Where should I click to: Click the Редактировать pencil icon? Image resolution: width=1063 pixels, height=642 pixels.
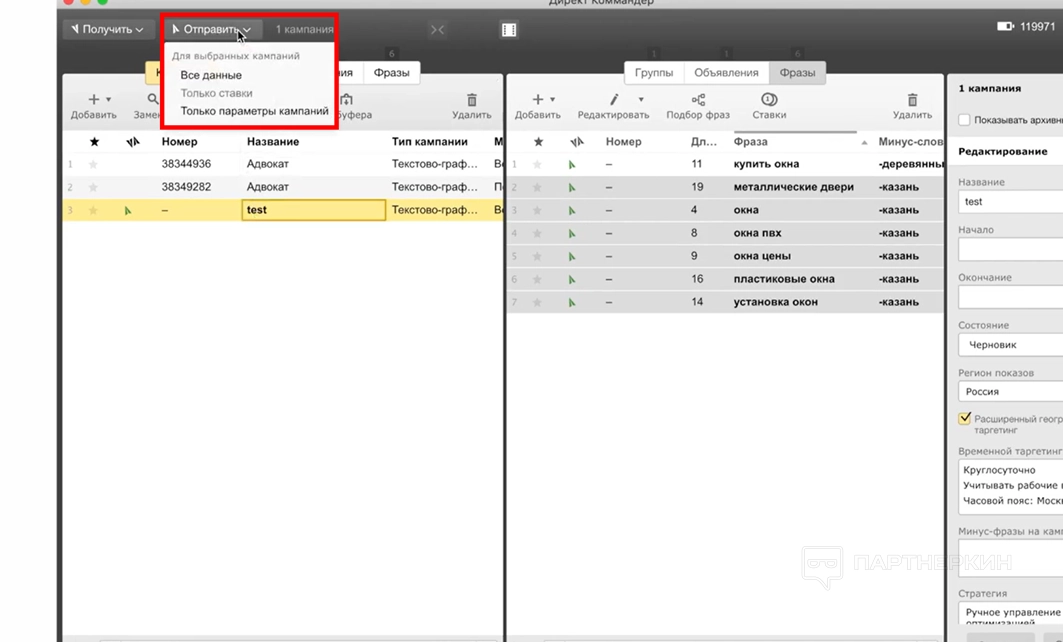[x=614, y=100]
